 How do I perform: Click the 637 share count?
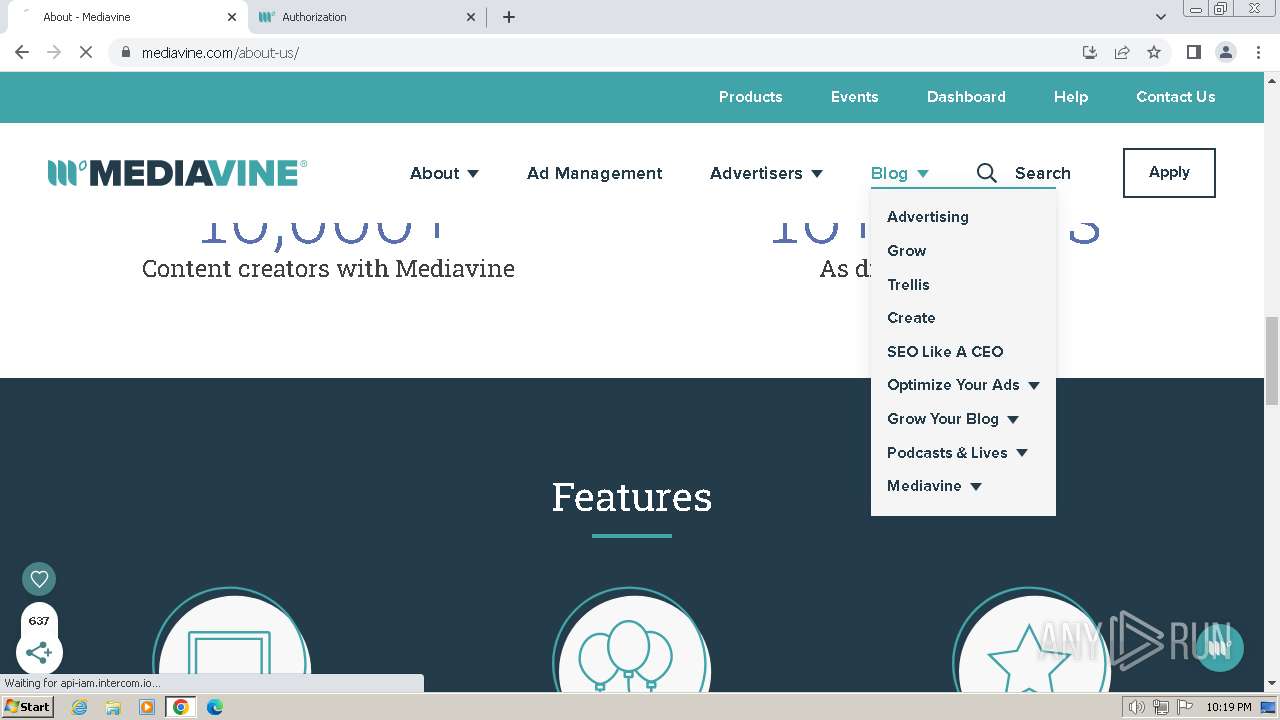pos(39,621)
